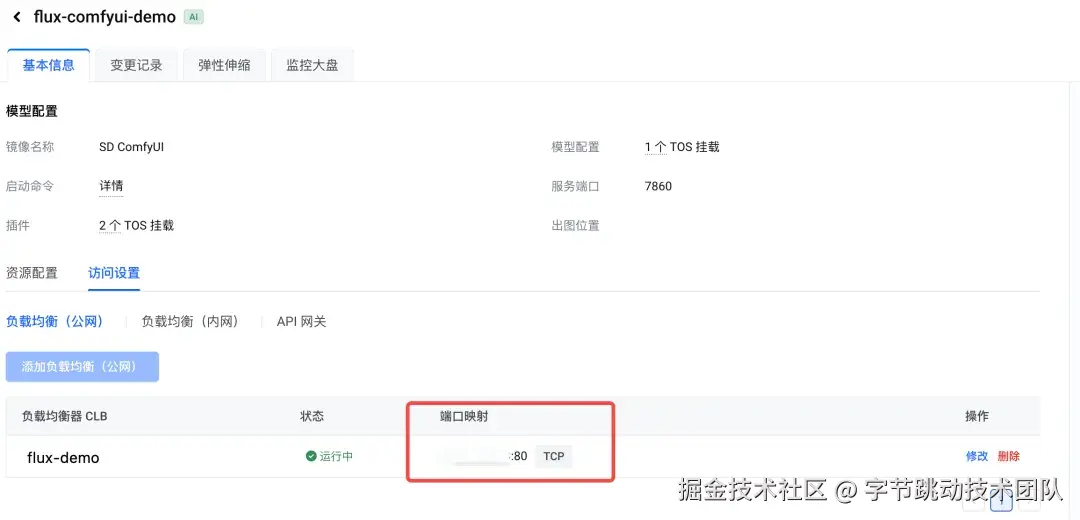Click the TCP protocol tag

tap(553, 457)
